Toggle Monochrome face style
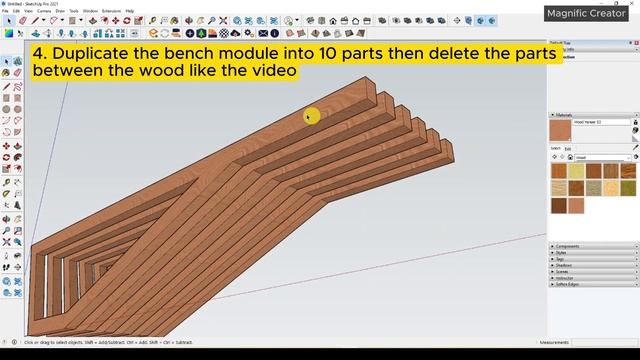The width and height of the screenshot is (640, 360). (x=441, y=20)
